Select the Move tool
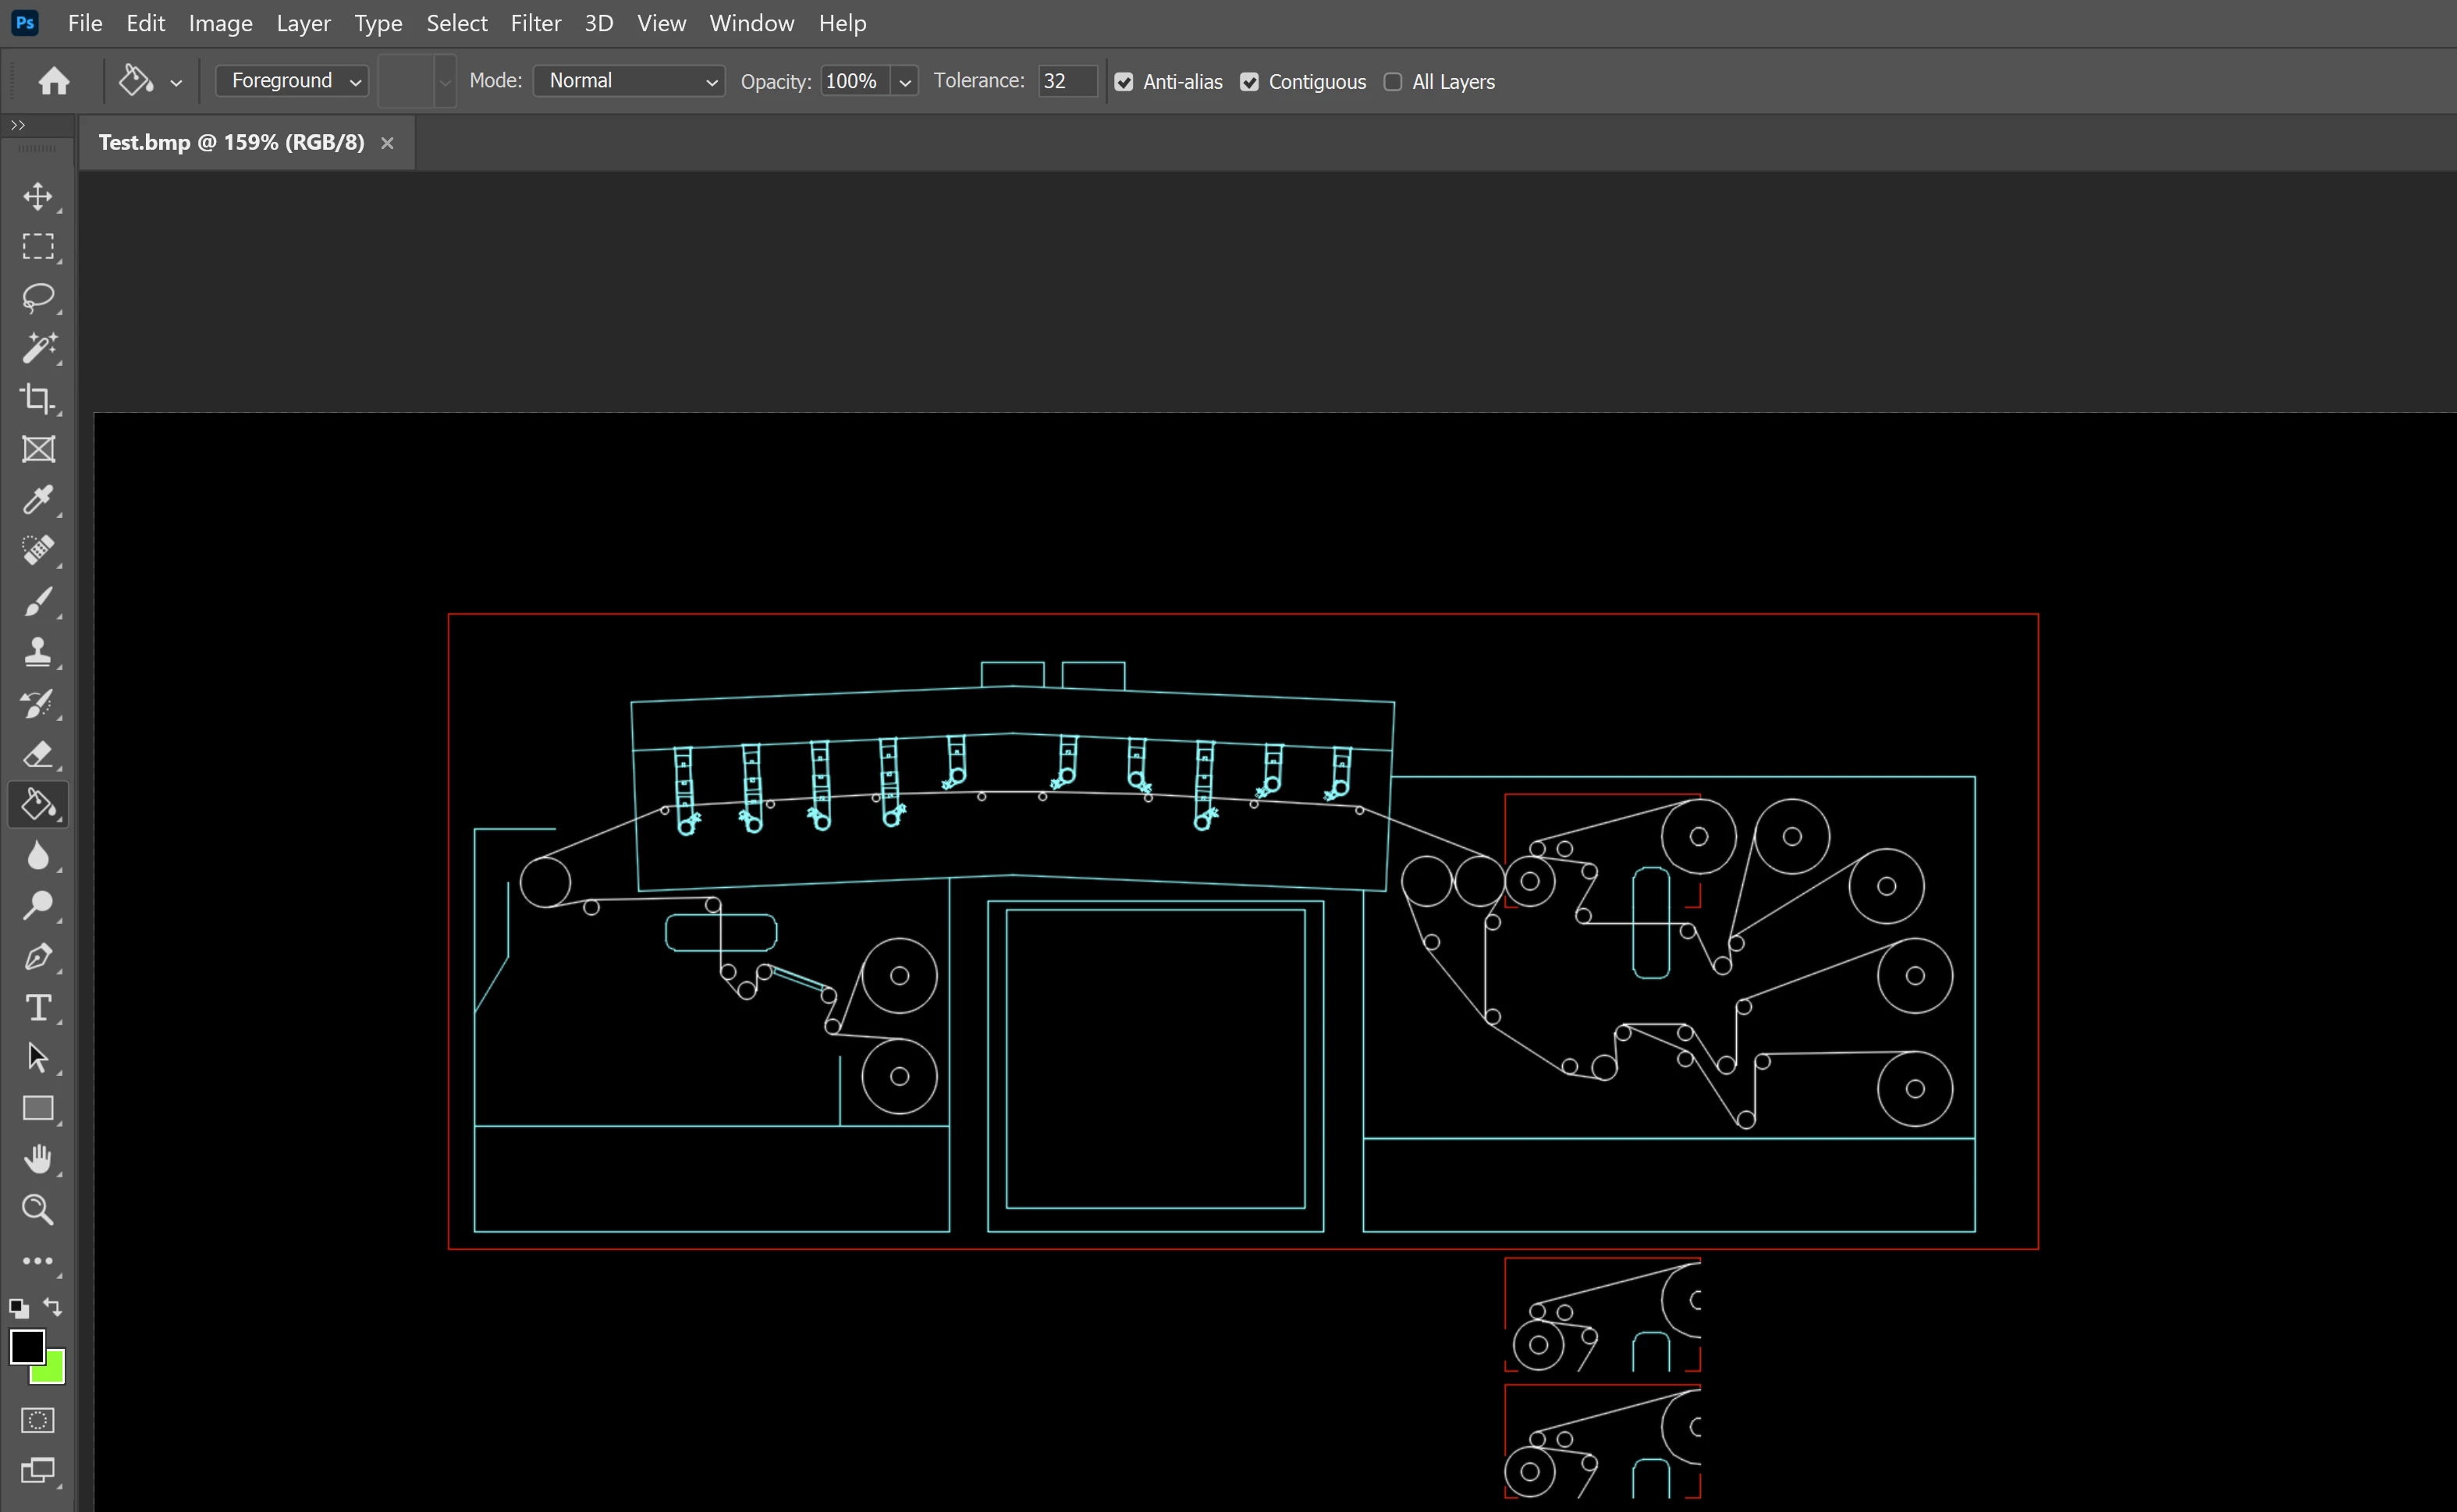 pyautogui.click(x=38, y=196)
